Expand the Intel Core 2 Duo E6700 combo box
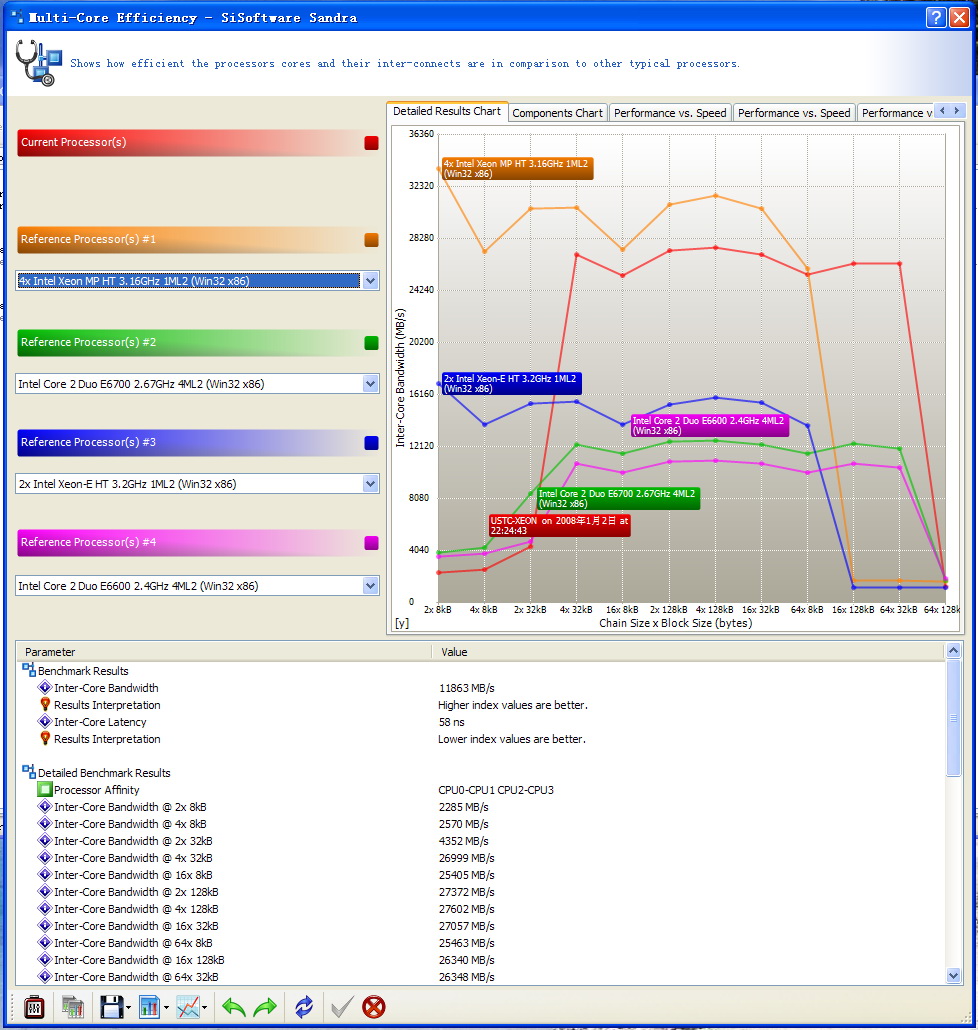Viewport: 978px width, 1030px height. [370, 384]
